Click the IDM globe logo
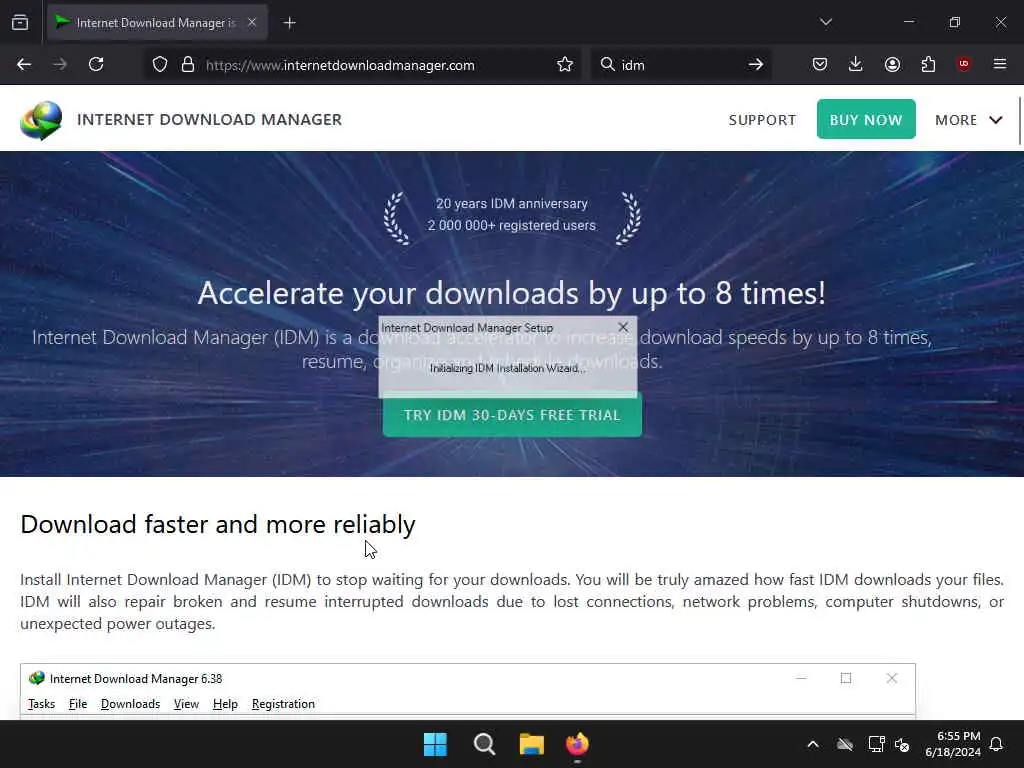Screen dimensions: 1024x768 coord(41,120)
